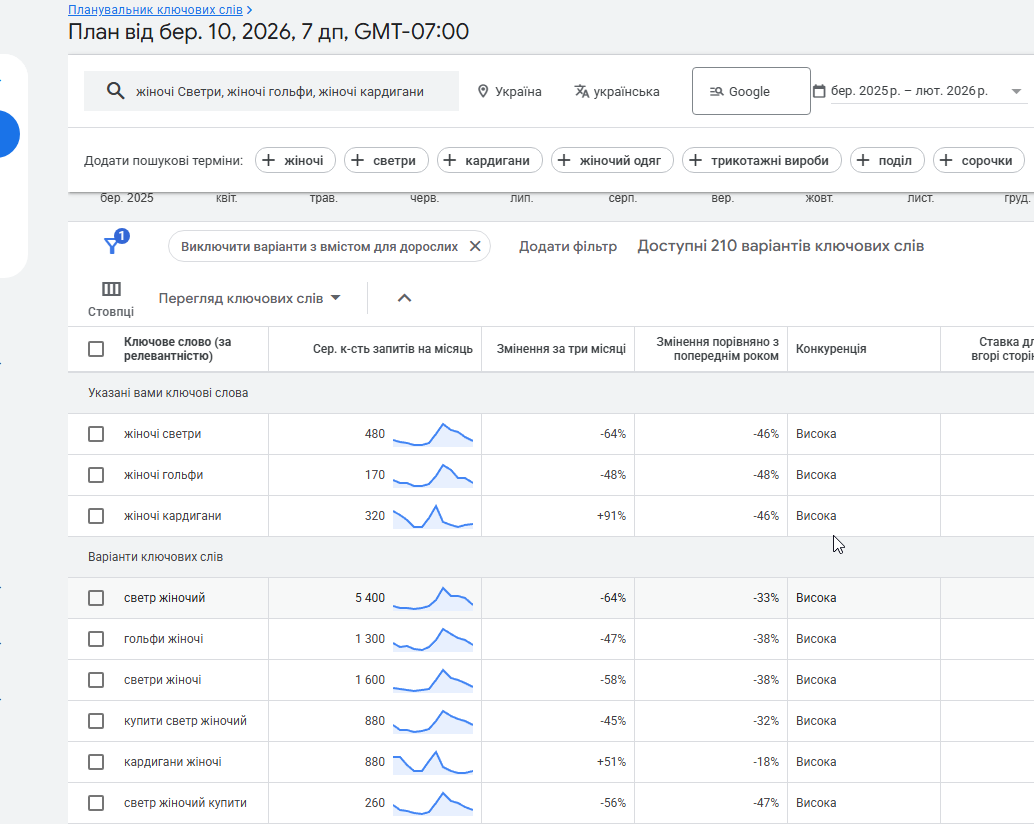Image resolution: width=1034 pixels, height=824 pixels.
Task: Tick the checkbox for 'гольфи жіночі'
Action: tap(96, 639)
